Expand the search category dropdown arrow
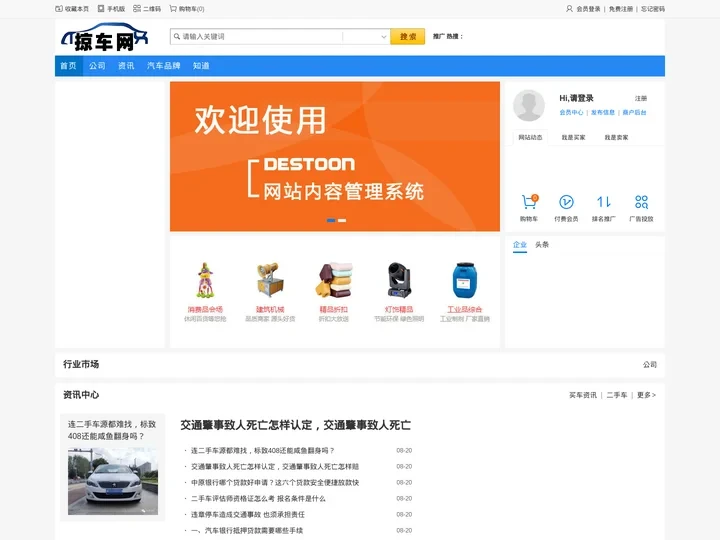Viewport: 720px width, 540px height. click(x=384, y=37)
